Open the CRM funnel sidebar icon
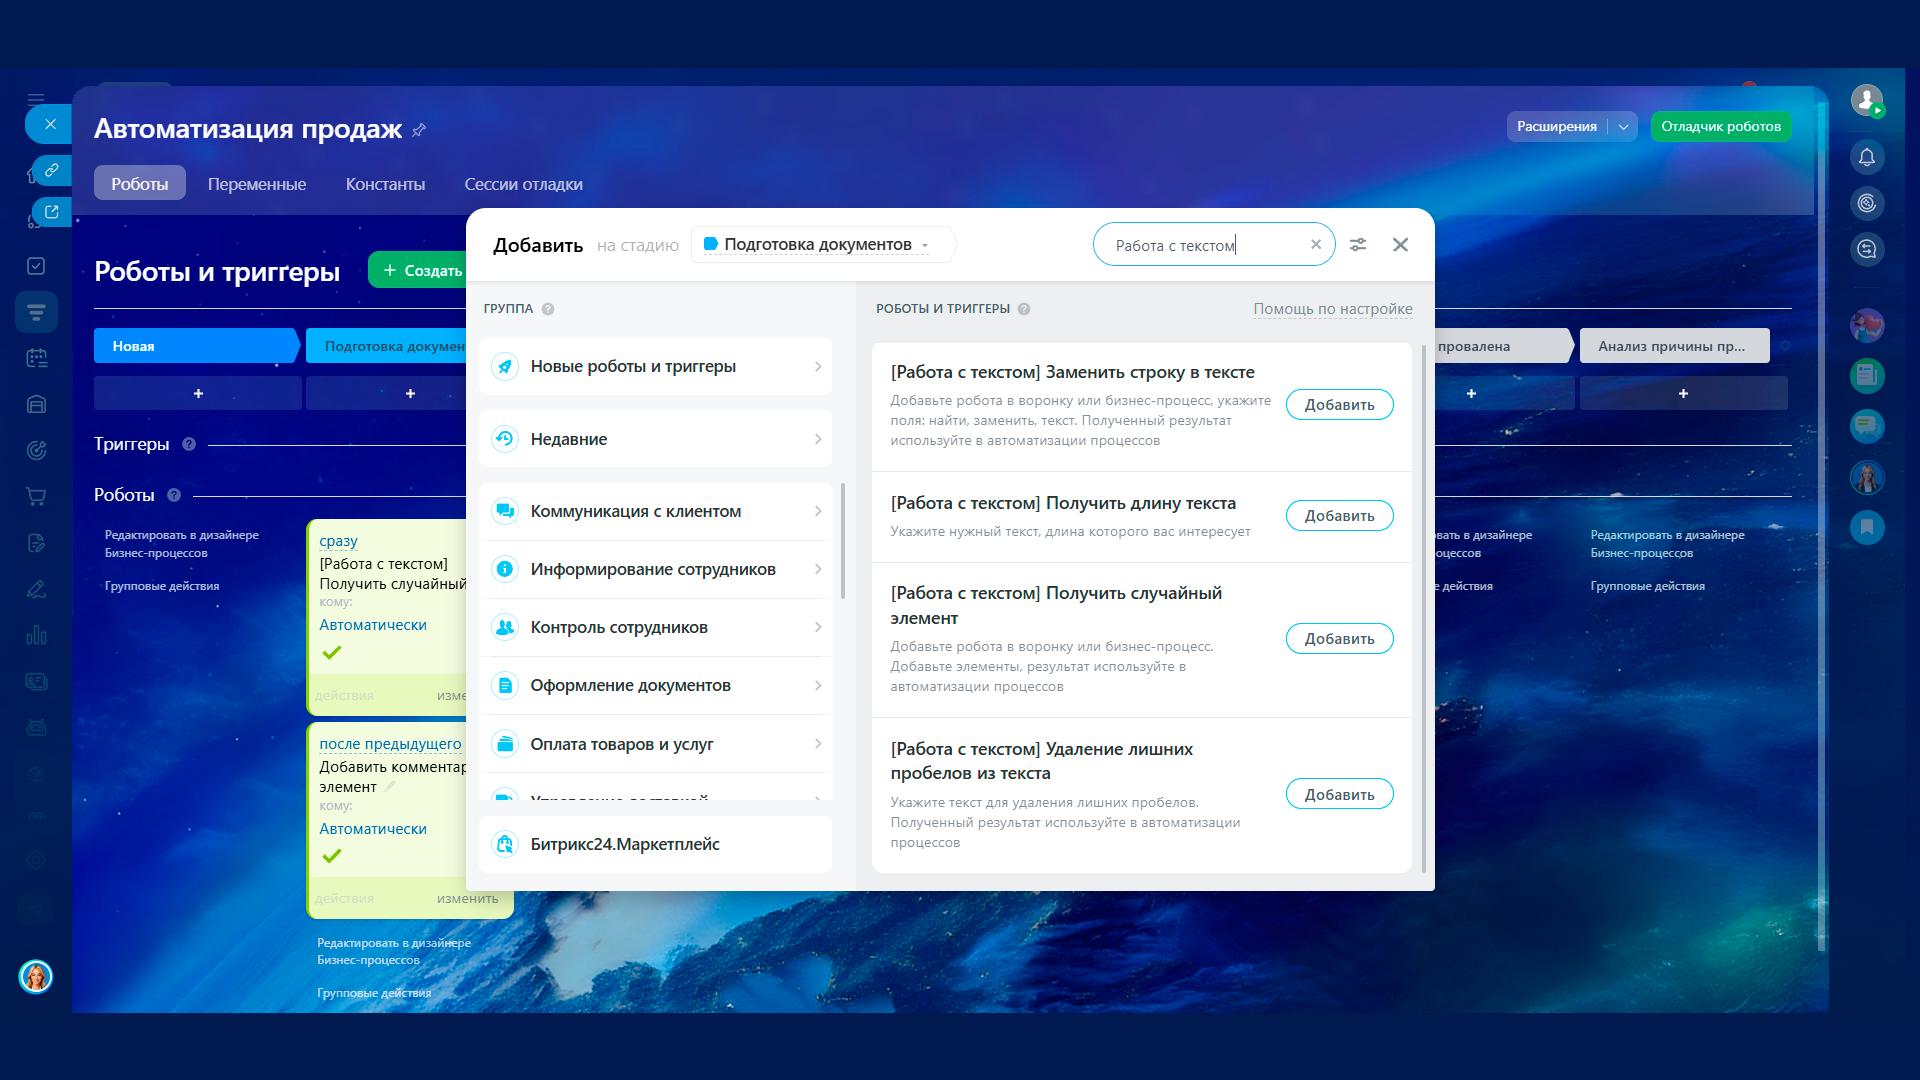Viewport: 1920px width, 1080px height. pyautogui.click(x=37, y=312)
